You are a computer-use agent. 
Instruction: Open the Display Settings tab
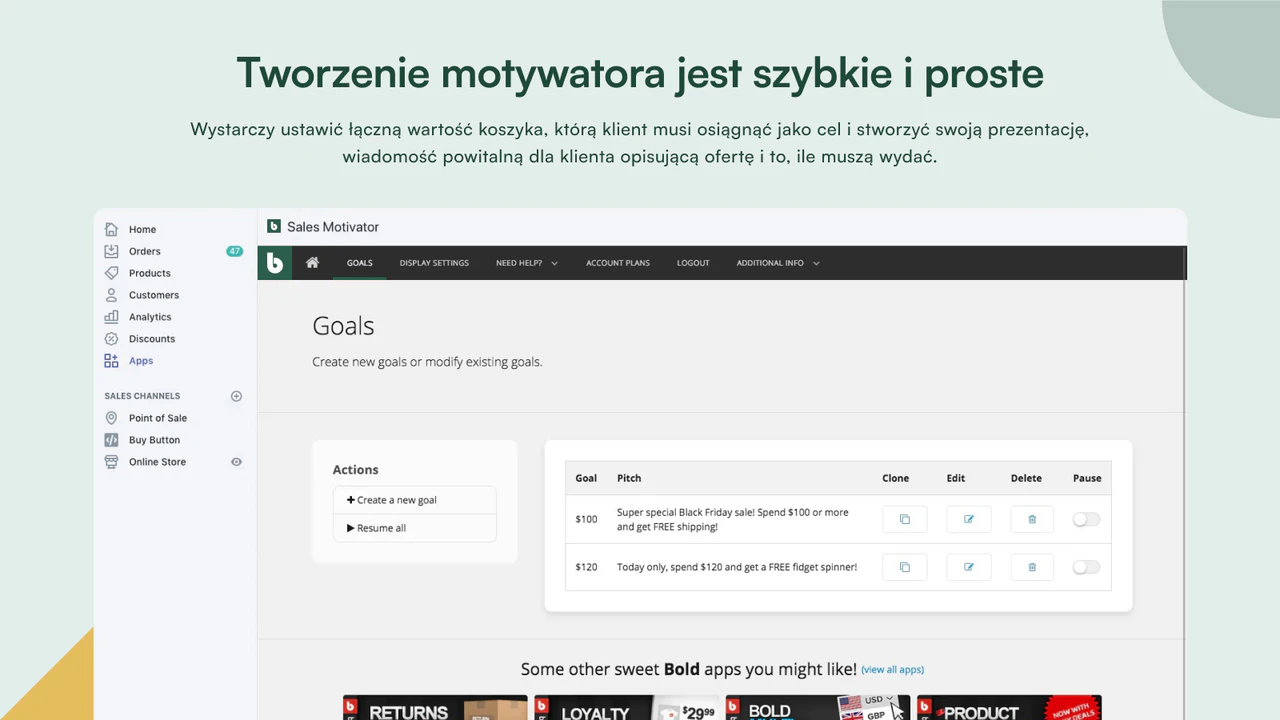434,263
